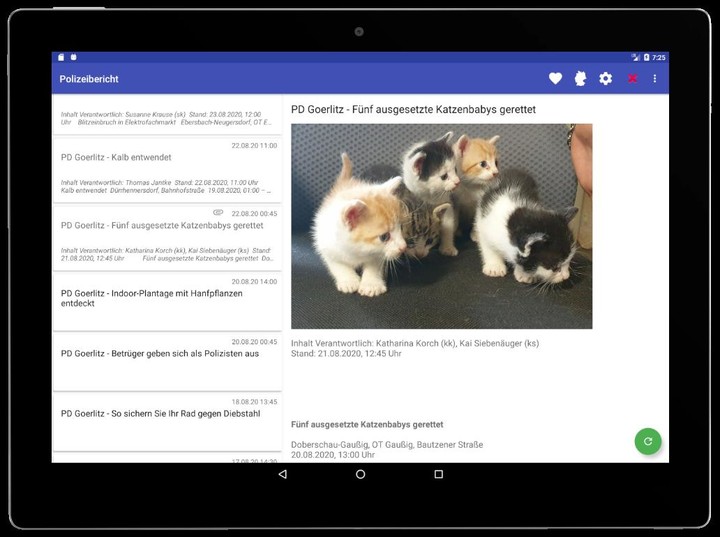
Task: Click the Polizeibericht app title
Action: coord(89,79)
